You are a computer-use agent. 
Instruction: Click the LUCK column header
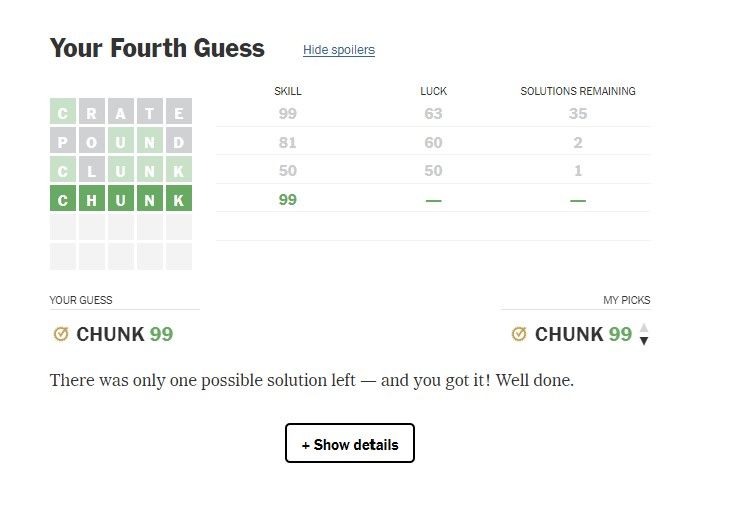click(x=433, y=91)
